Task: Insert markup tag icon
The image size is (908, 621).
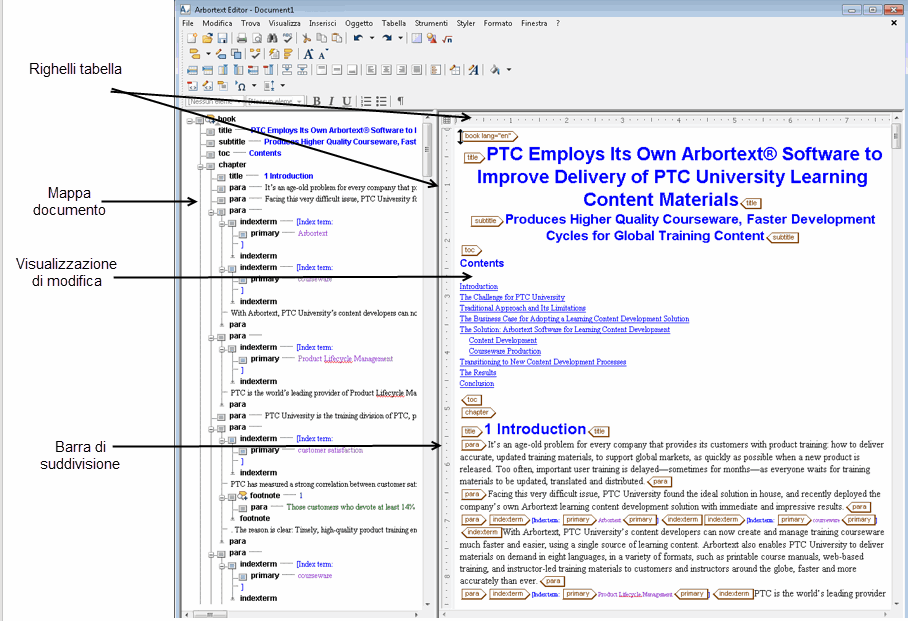Action: click(194, 54)
